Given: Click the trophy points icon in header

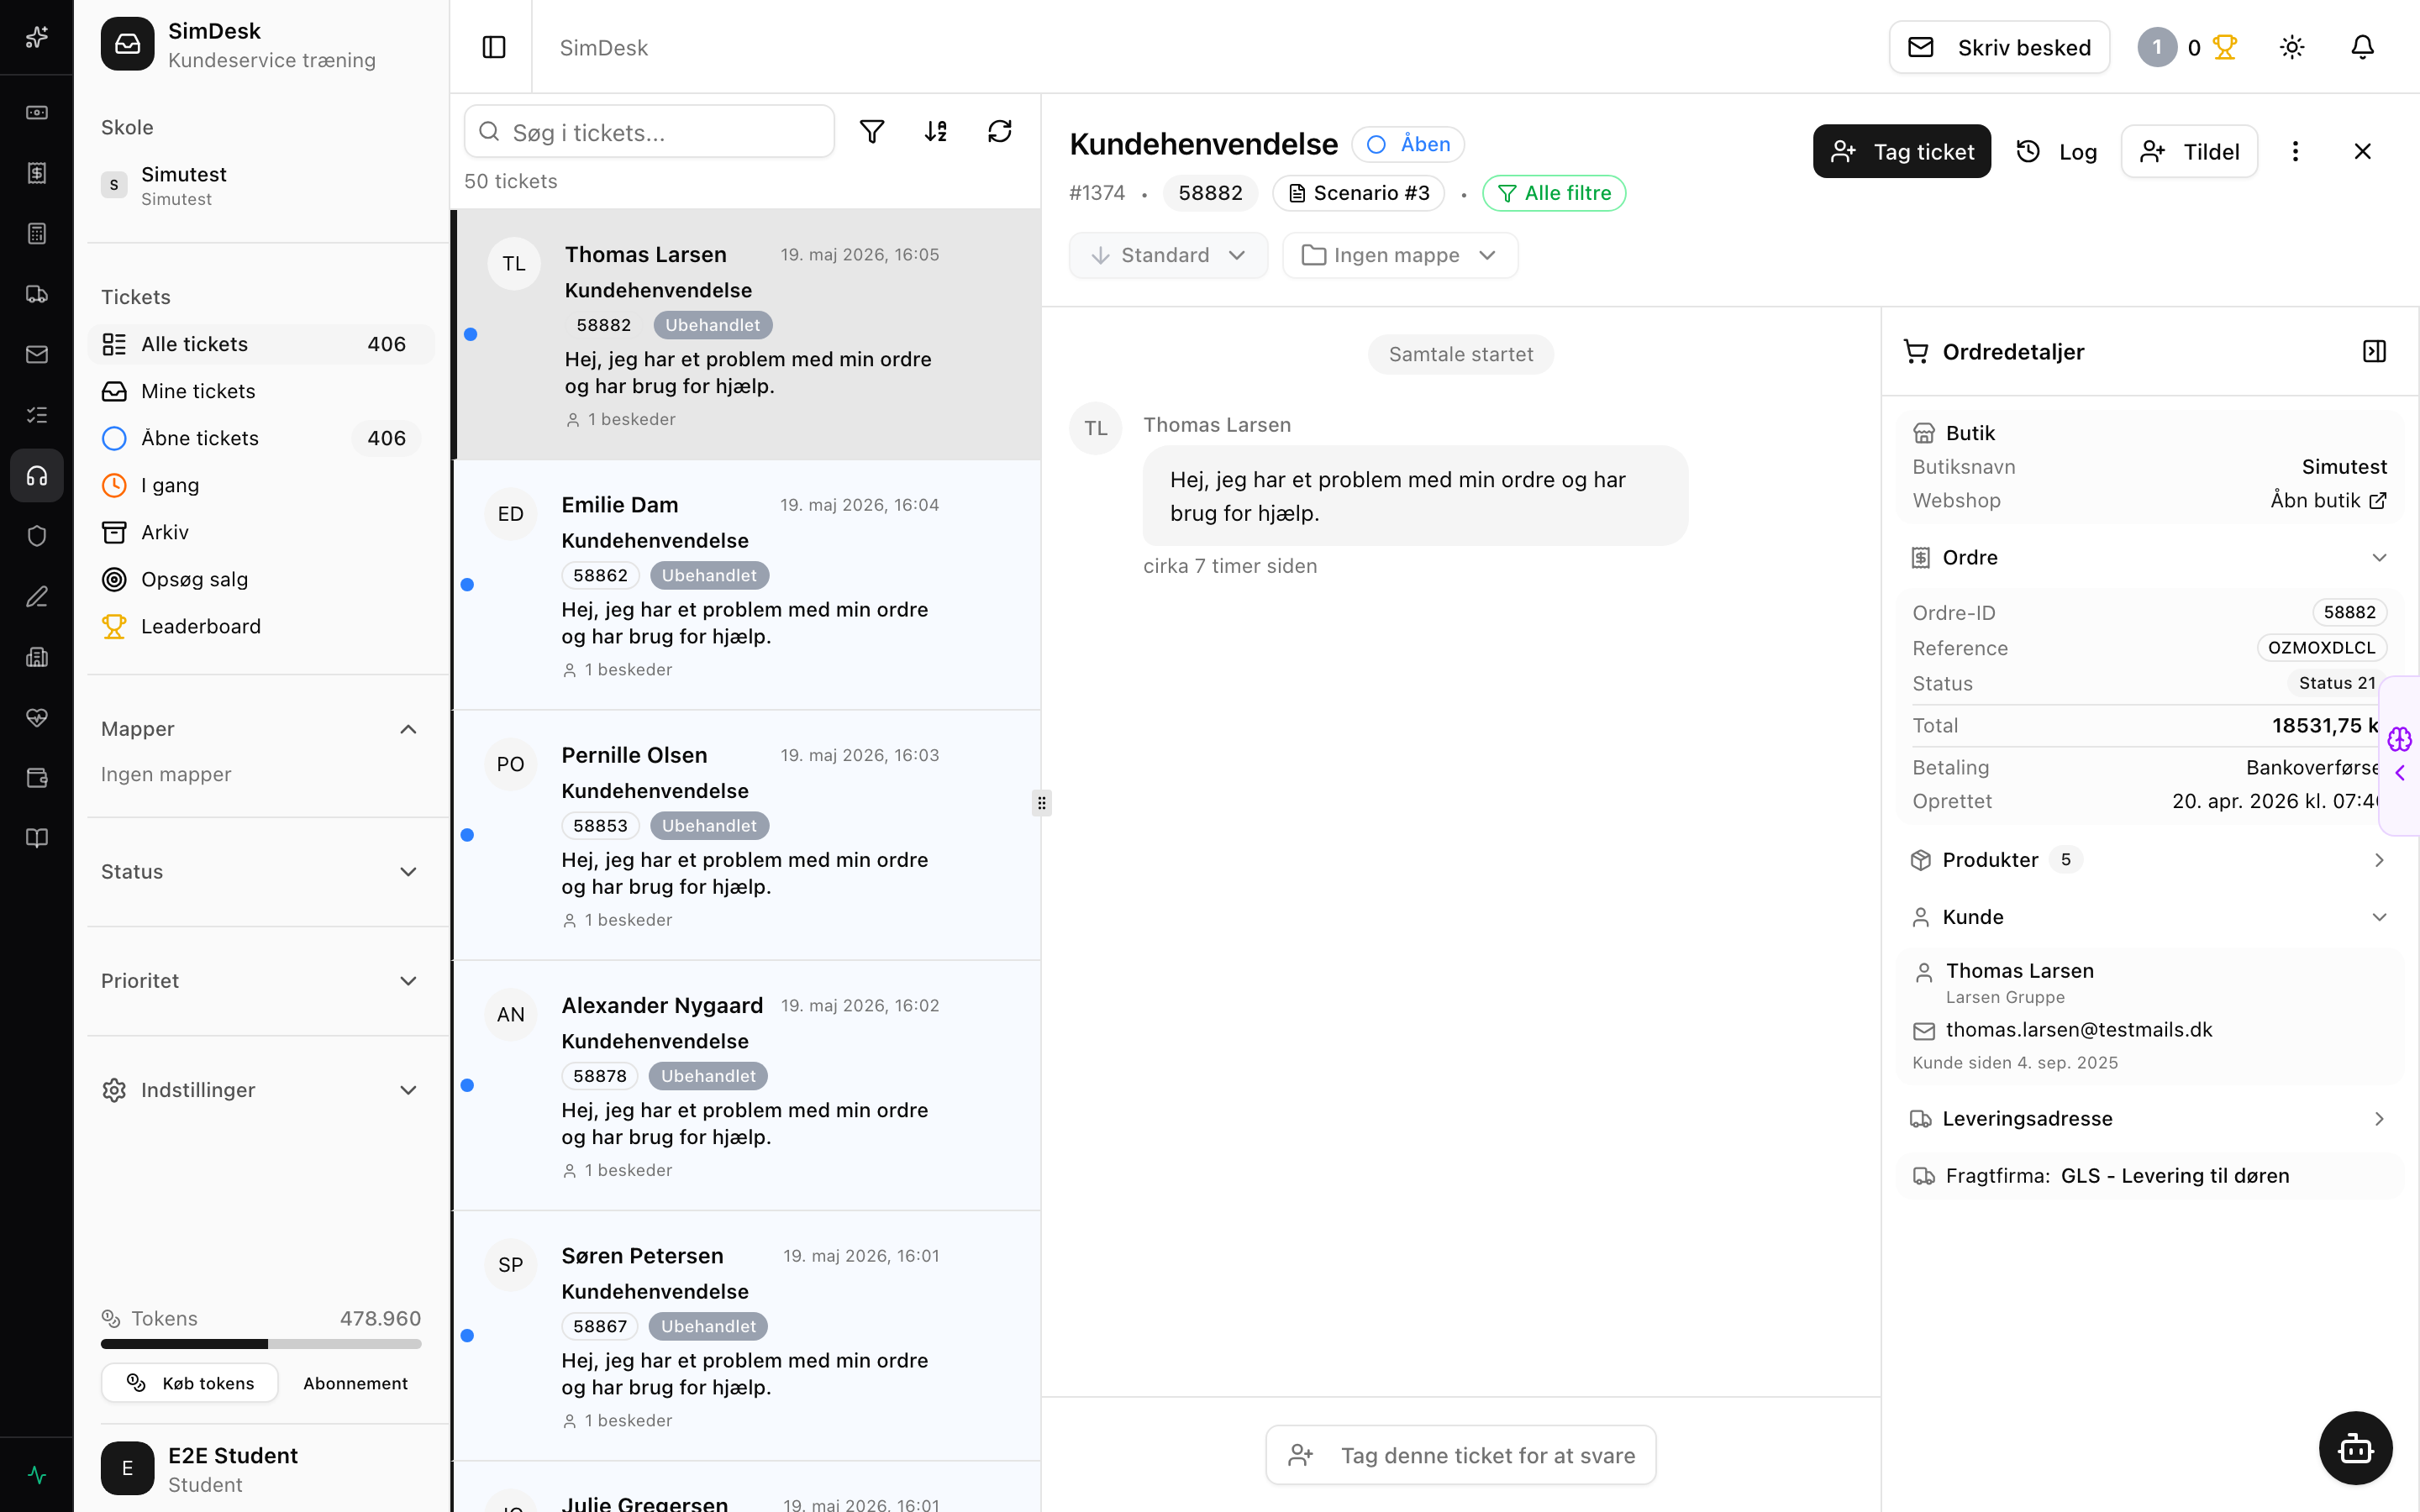Looking at the screenshot, I should pyautogui.click(x=2224, y=47).
